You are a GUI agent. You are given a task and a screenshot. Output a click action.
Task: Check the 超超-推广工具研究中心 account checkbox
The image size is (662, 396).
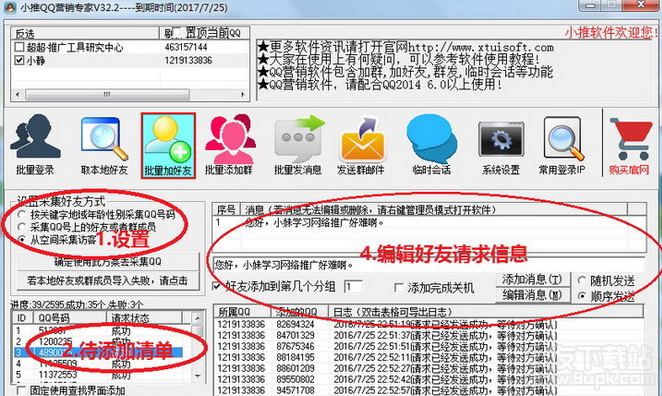19,47
